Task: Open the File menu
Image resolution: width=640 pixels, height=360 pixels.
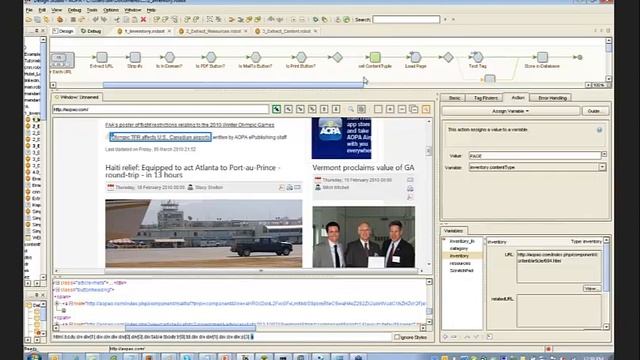Action: pyautogui.click(x=29, y=10)
